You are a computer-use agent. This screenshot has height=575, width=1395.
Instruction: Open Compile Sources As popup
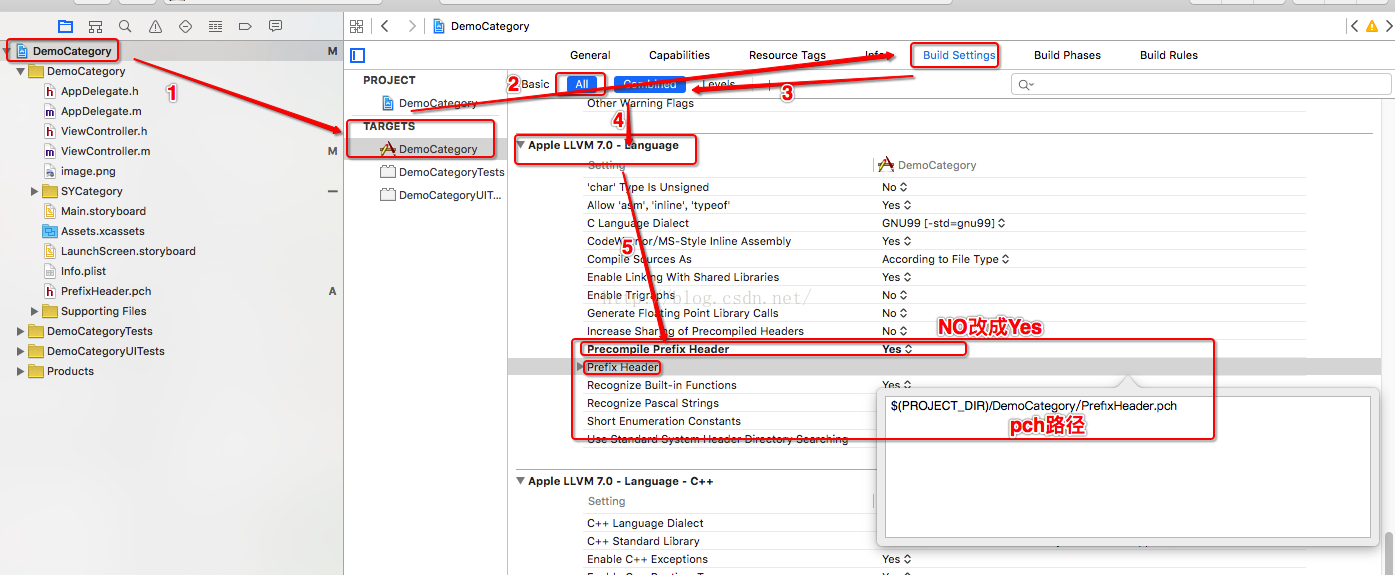coord(946,259)
